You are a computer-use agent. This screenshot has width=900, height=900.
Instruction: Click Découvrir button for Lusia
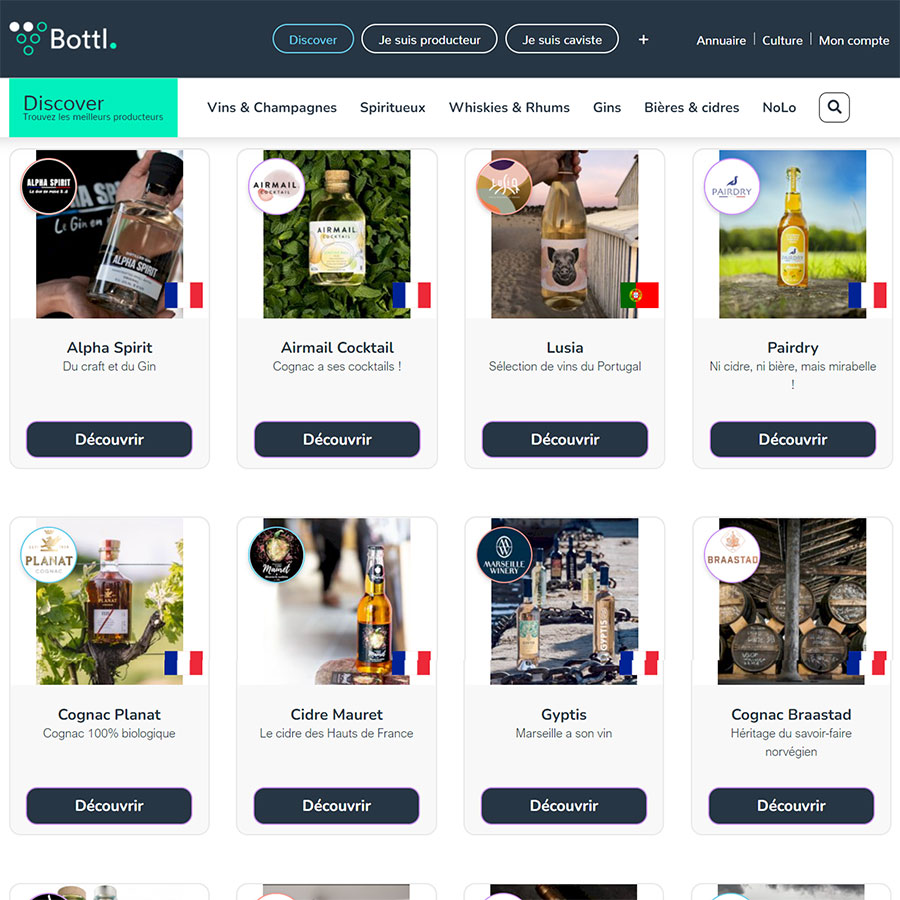[x=565, y=439]
